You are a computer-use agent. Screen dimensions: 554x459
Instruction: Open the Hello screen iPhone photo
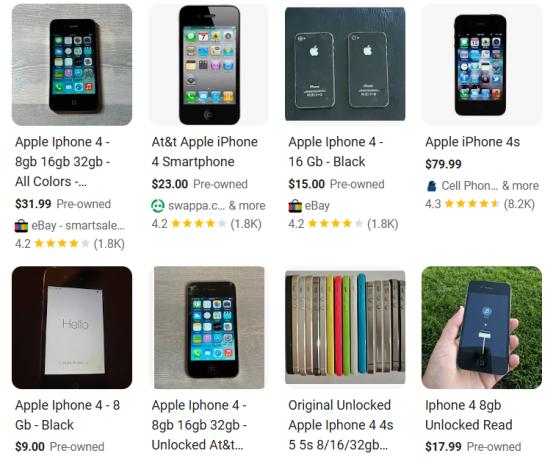72,328
